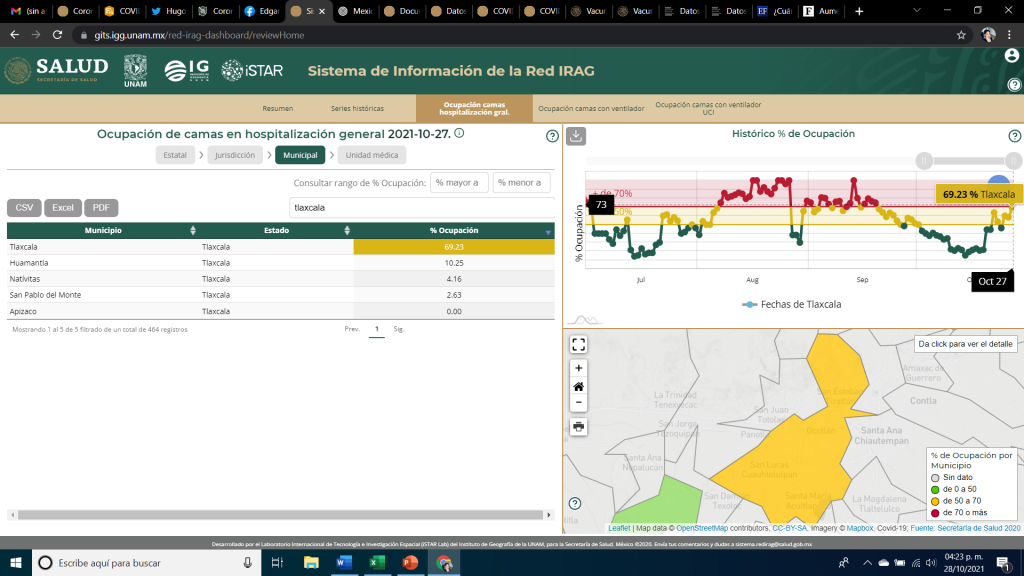Switch to the Series históricas tab
The image size is (1024, 576).
point(357,108)
